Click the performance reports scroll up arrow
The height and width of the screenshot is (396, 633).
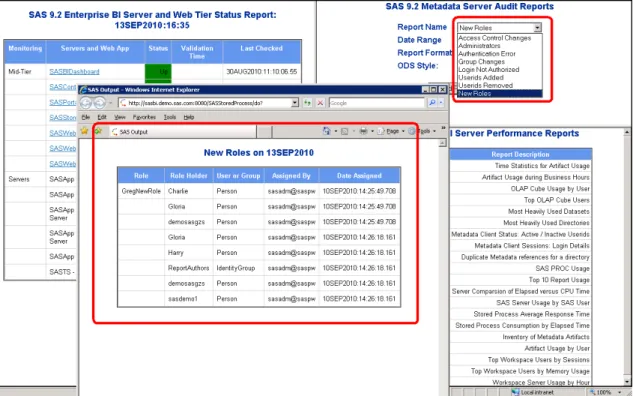627,132
